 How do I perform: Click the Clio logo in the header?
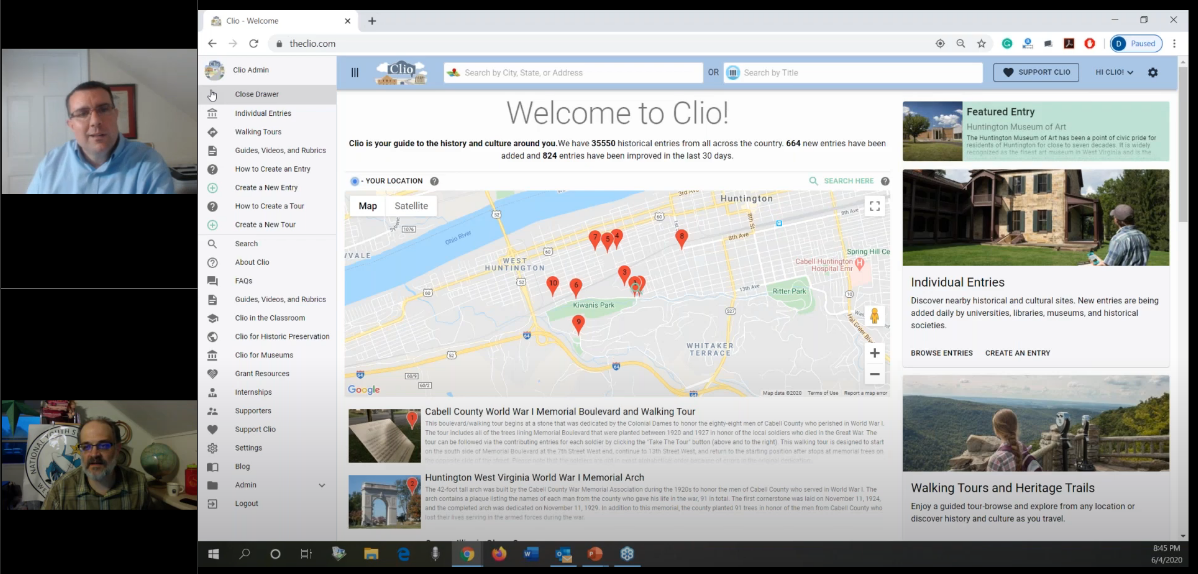401,73
